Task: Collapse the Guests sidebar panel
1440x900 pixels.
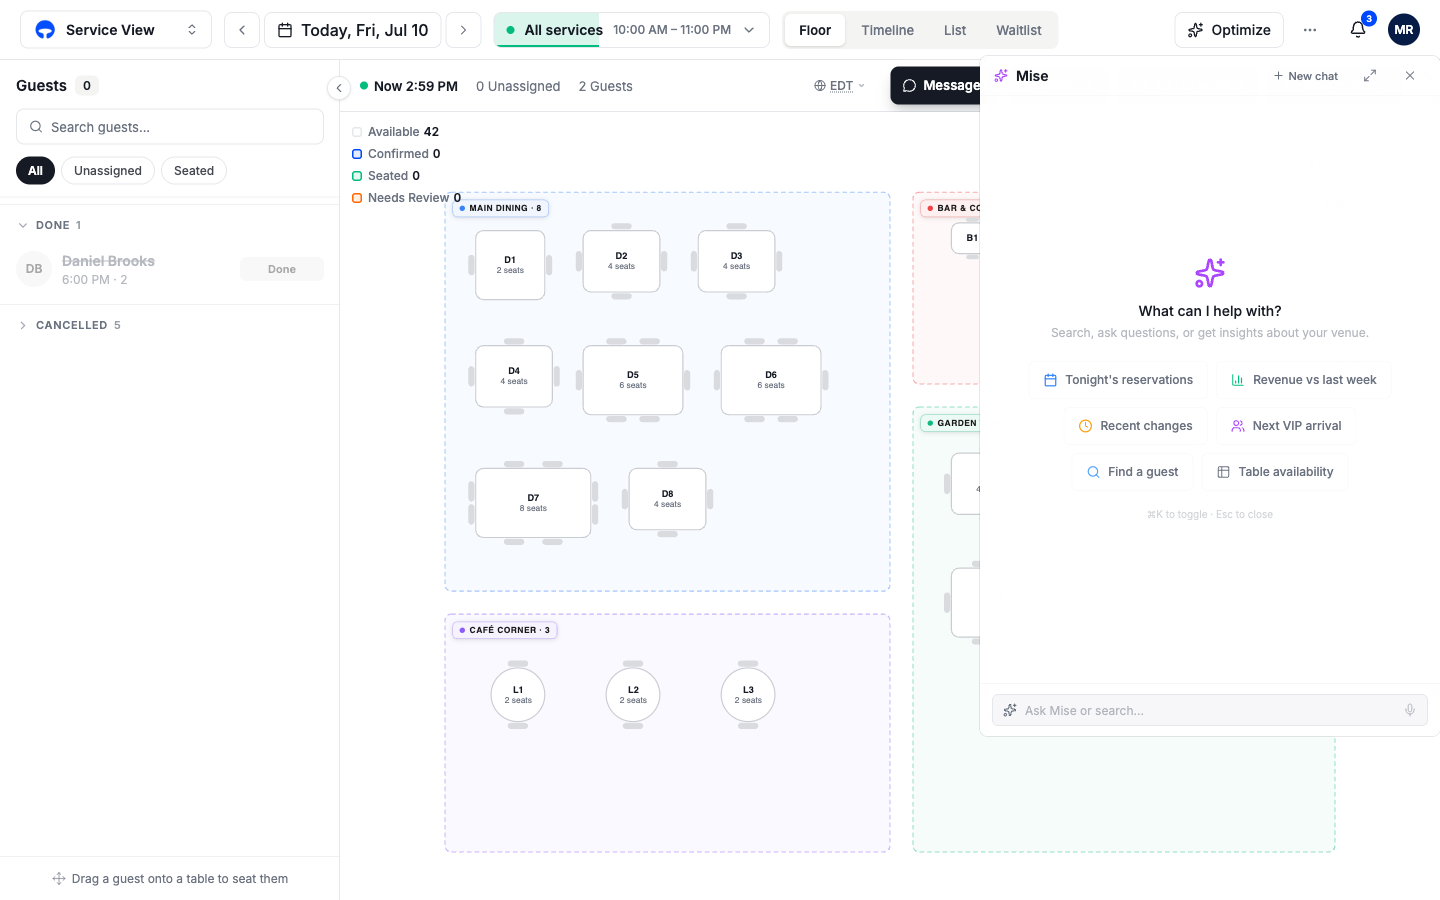Action: [339, 88]
